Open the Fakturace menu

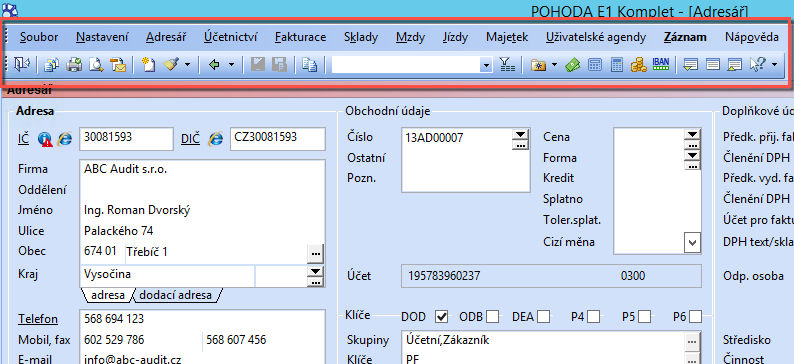tap(300, 37)
